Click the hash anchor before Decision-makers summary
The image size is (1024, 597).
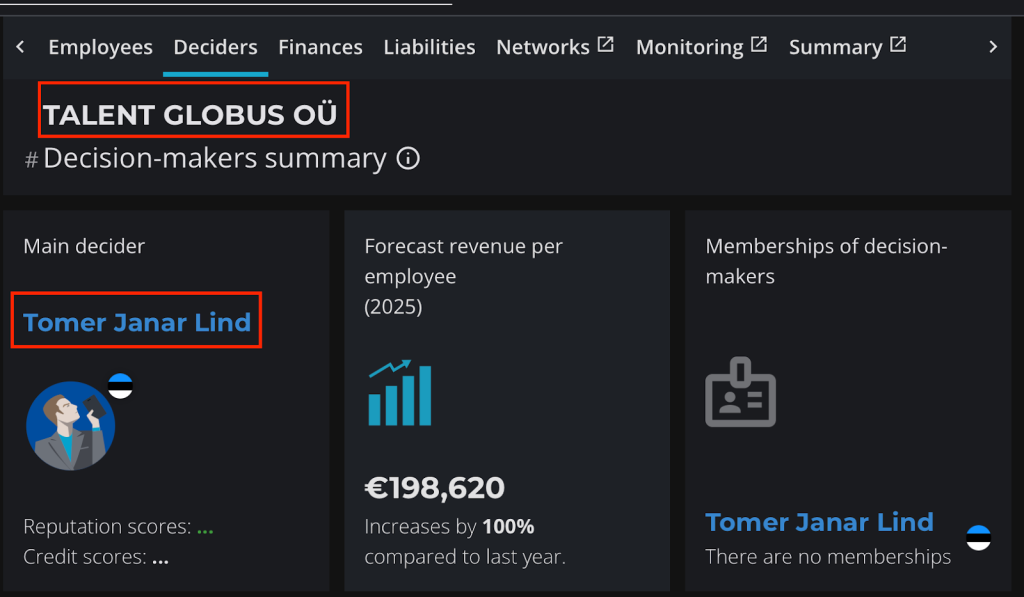[x=31, y=161]
